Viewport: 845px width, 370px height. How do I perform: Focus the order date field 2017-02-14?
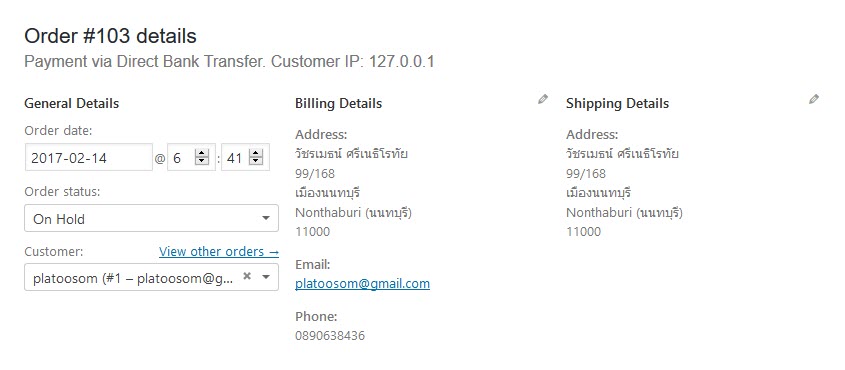click(89, 157)
